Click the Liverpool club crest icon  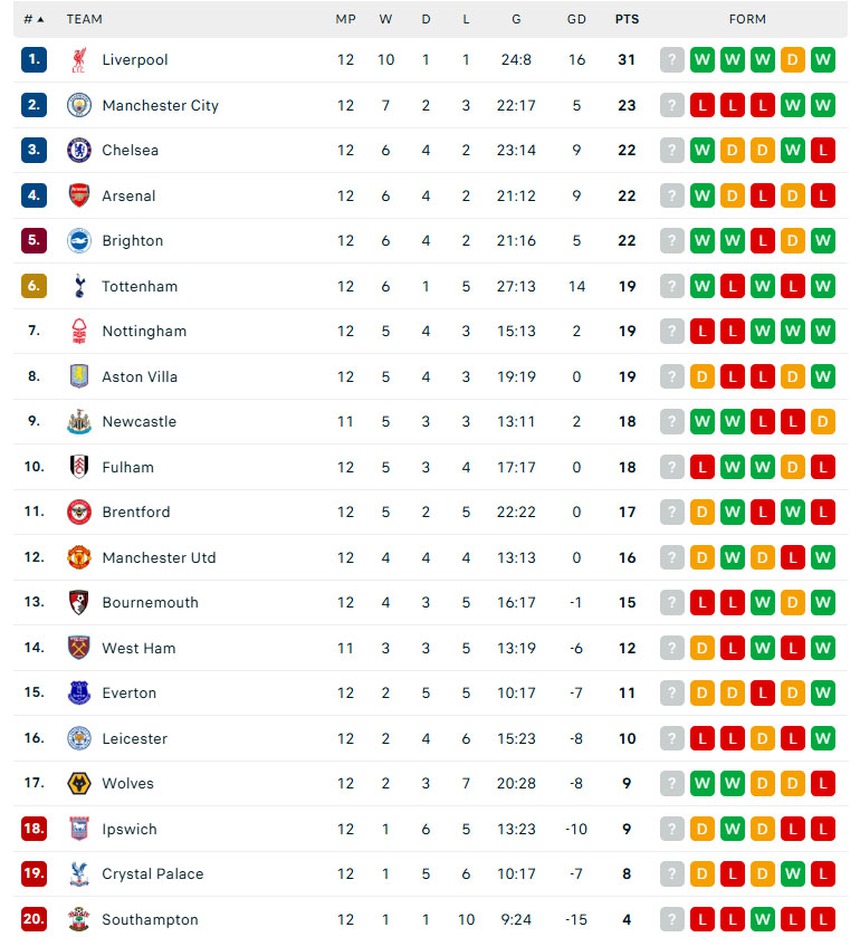[x=79, y=60]
